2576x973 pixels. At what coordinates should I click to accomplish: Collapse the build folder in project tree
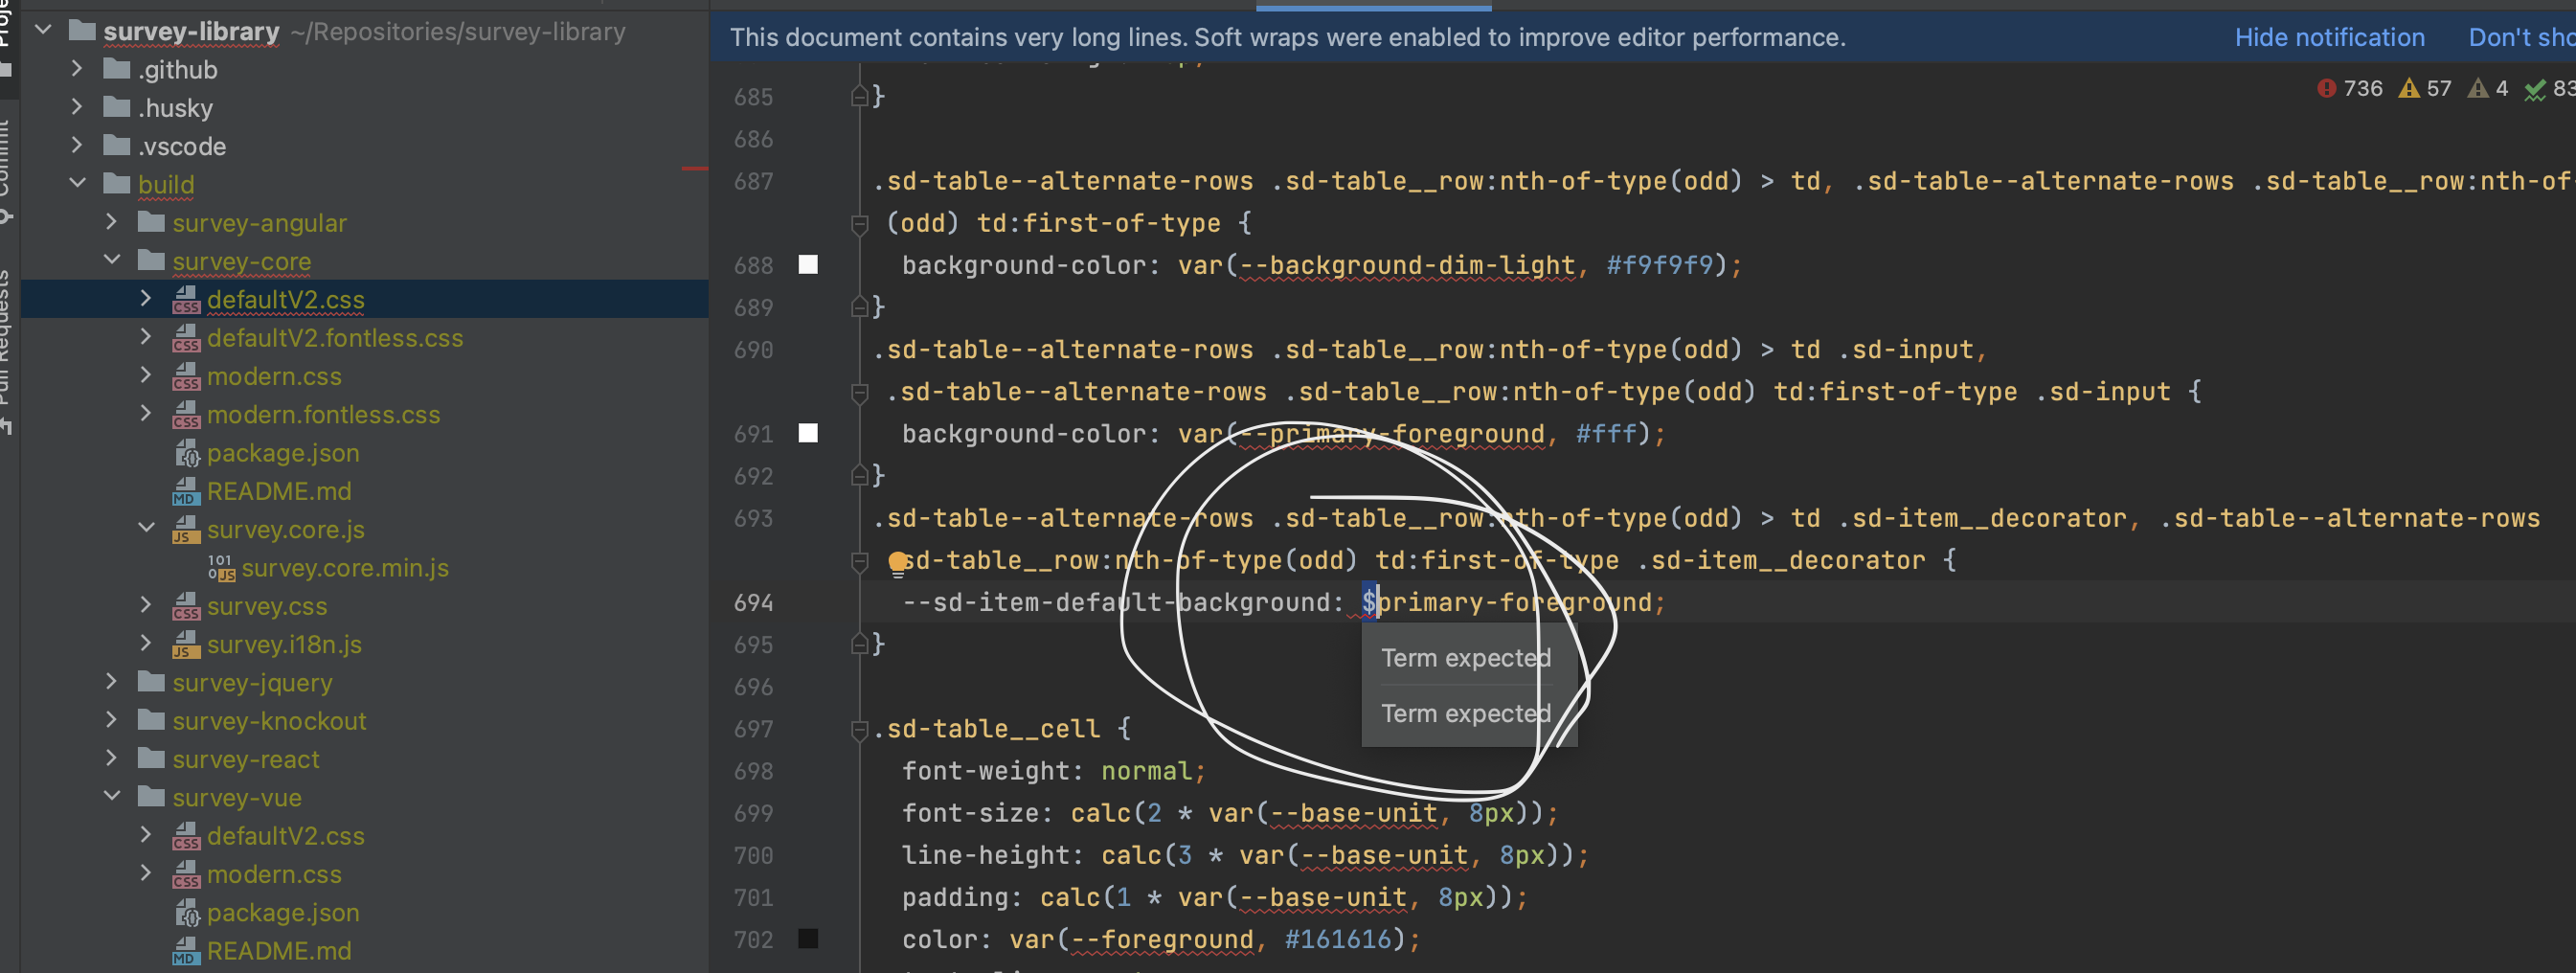pos(77,183)
